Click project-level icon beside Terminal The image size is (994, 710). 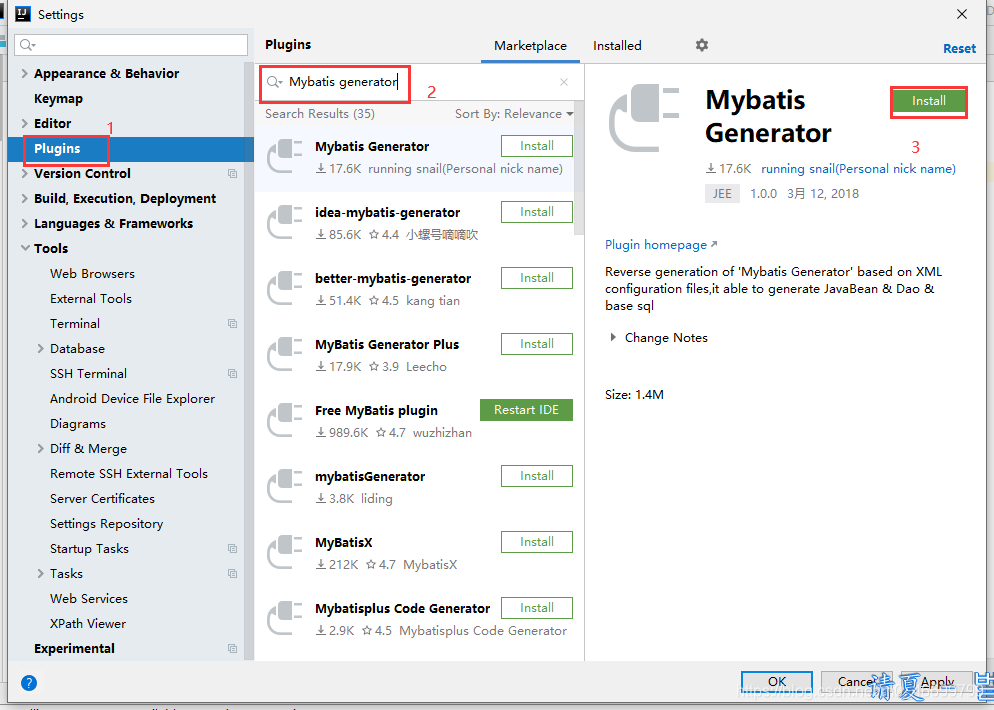233,323
